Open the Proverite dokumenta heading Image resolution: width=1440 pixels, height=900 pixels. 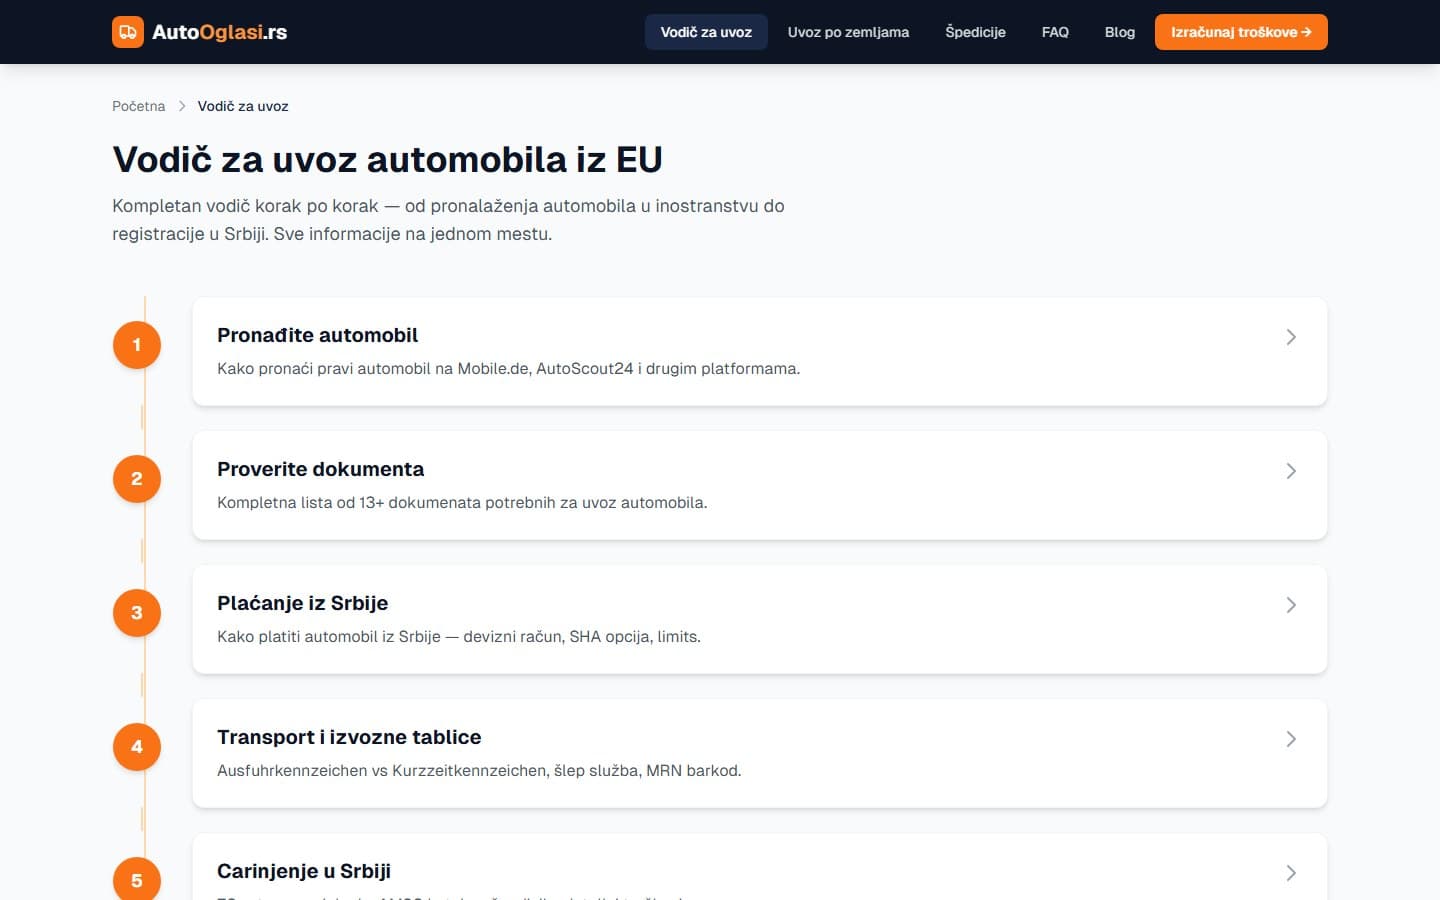pos(320,469)
